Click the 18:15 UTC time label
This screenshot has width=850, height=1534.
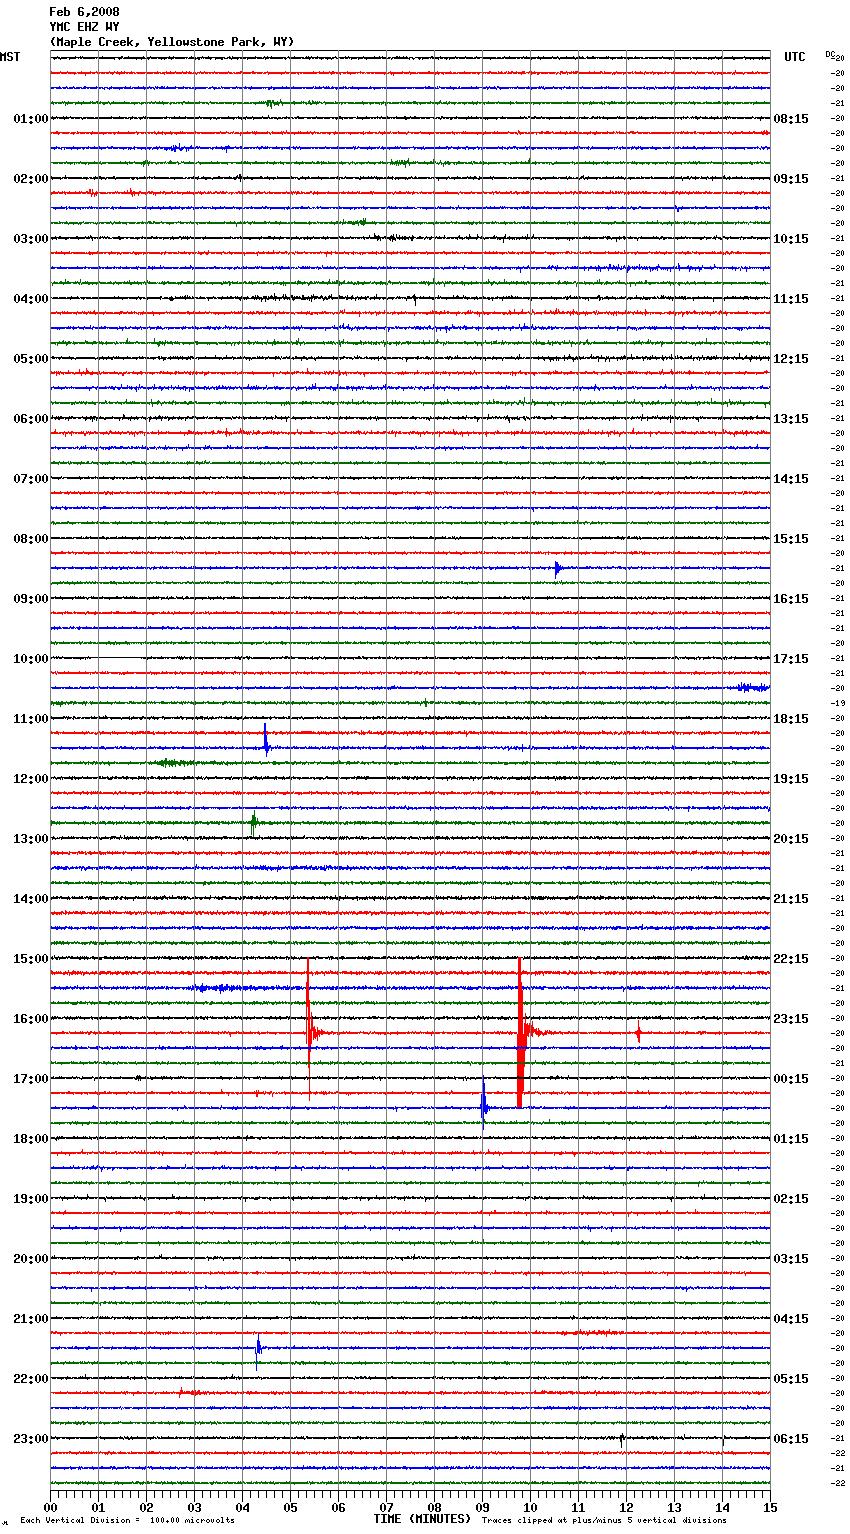pyautogui.click(x=791, y=719)
